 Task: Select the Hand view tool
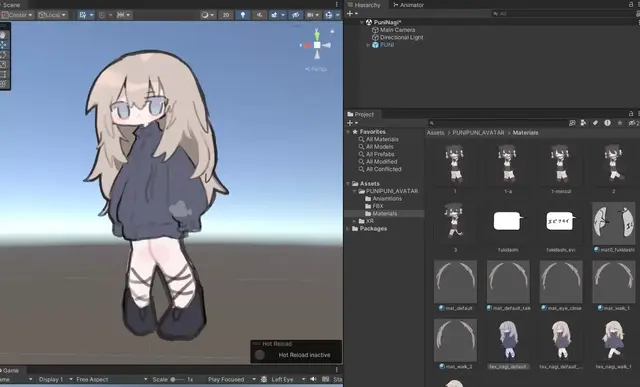(x=3, y=35)
